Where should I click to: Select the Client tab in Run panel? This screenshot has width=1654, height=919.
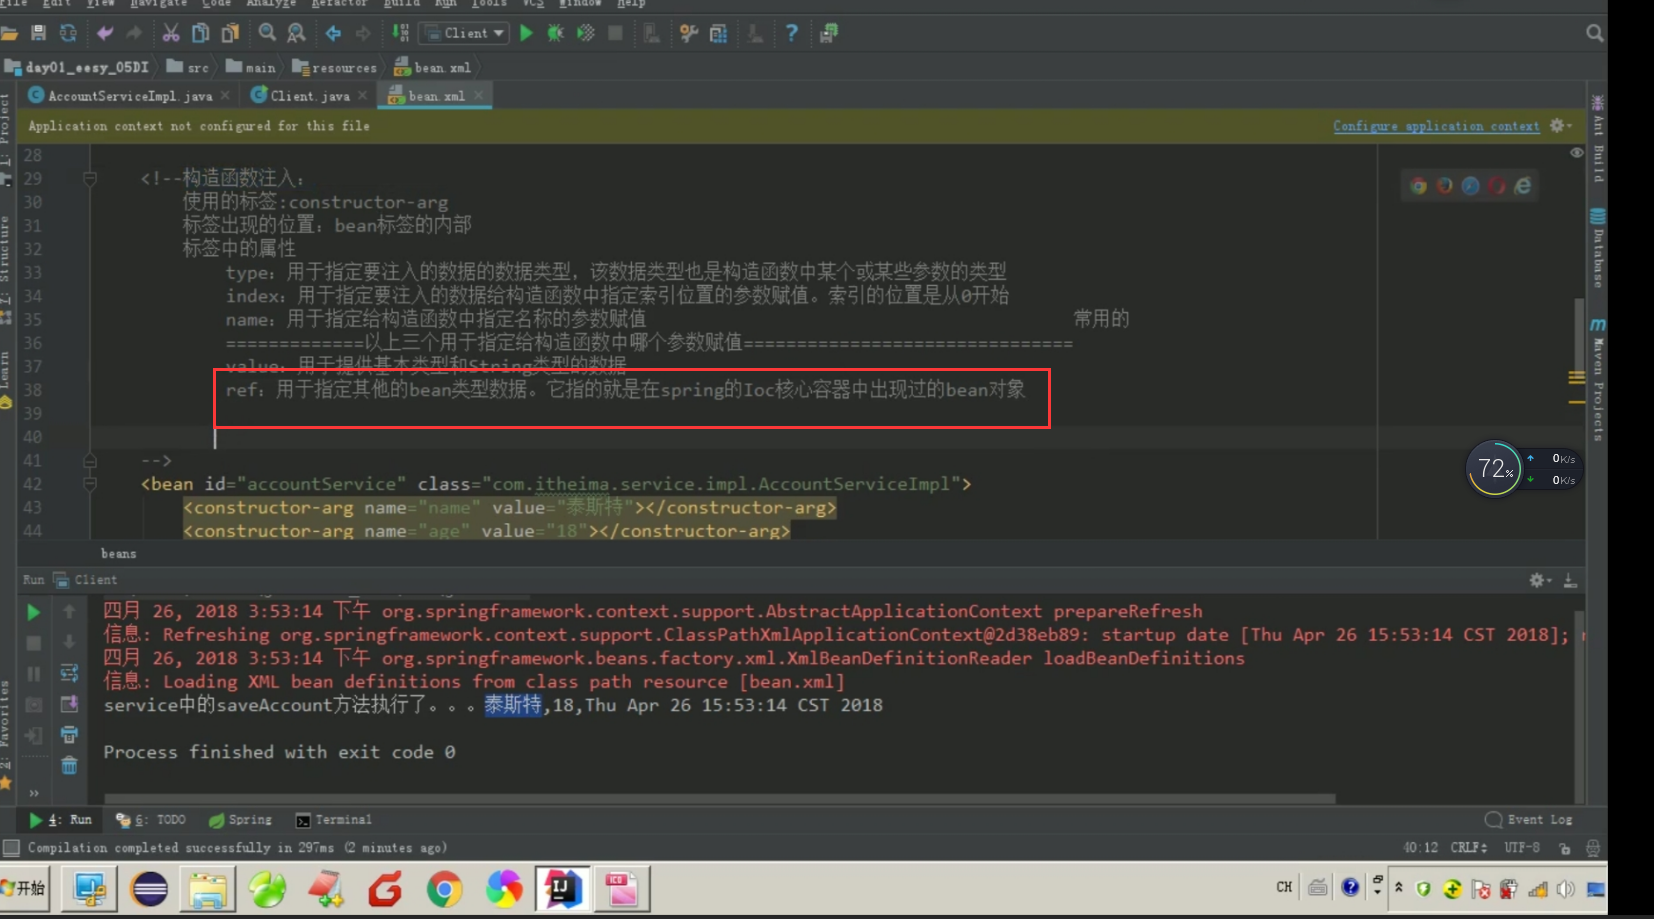click(x=86, y=580)
